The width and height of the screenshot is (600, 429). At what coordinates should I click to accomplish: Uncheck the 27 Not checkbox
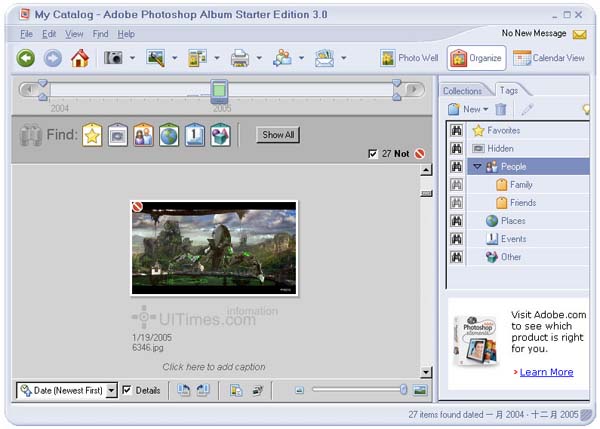372,154
